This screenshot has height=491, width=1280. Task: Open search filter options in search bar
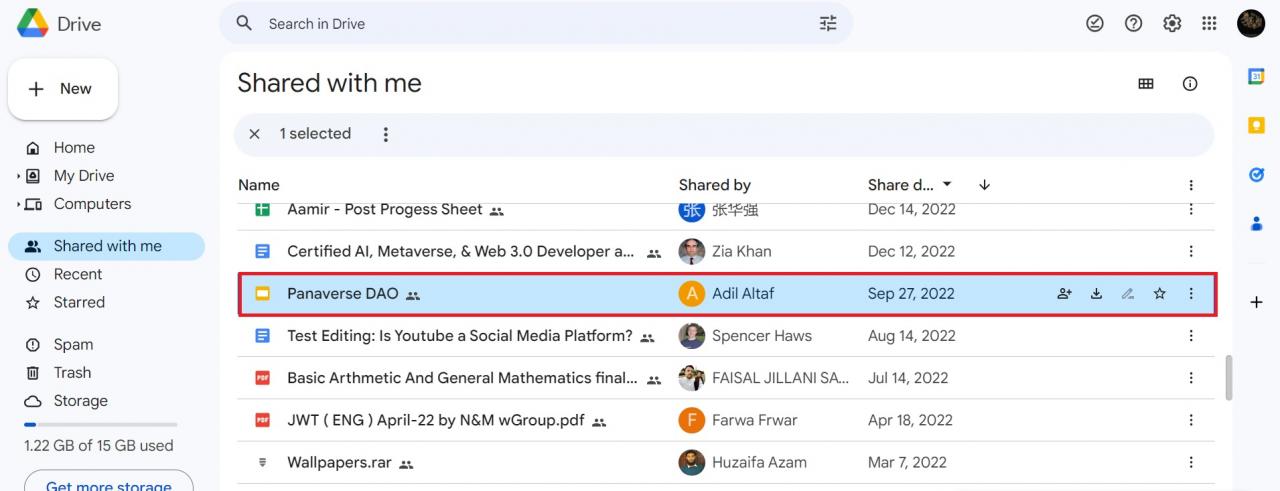pos(828,24)
